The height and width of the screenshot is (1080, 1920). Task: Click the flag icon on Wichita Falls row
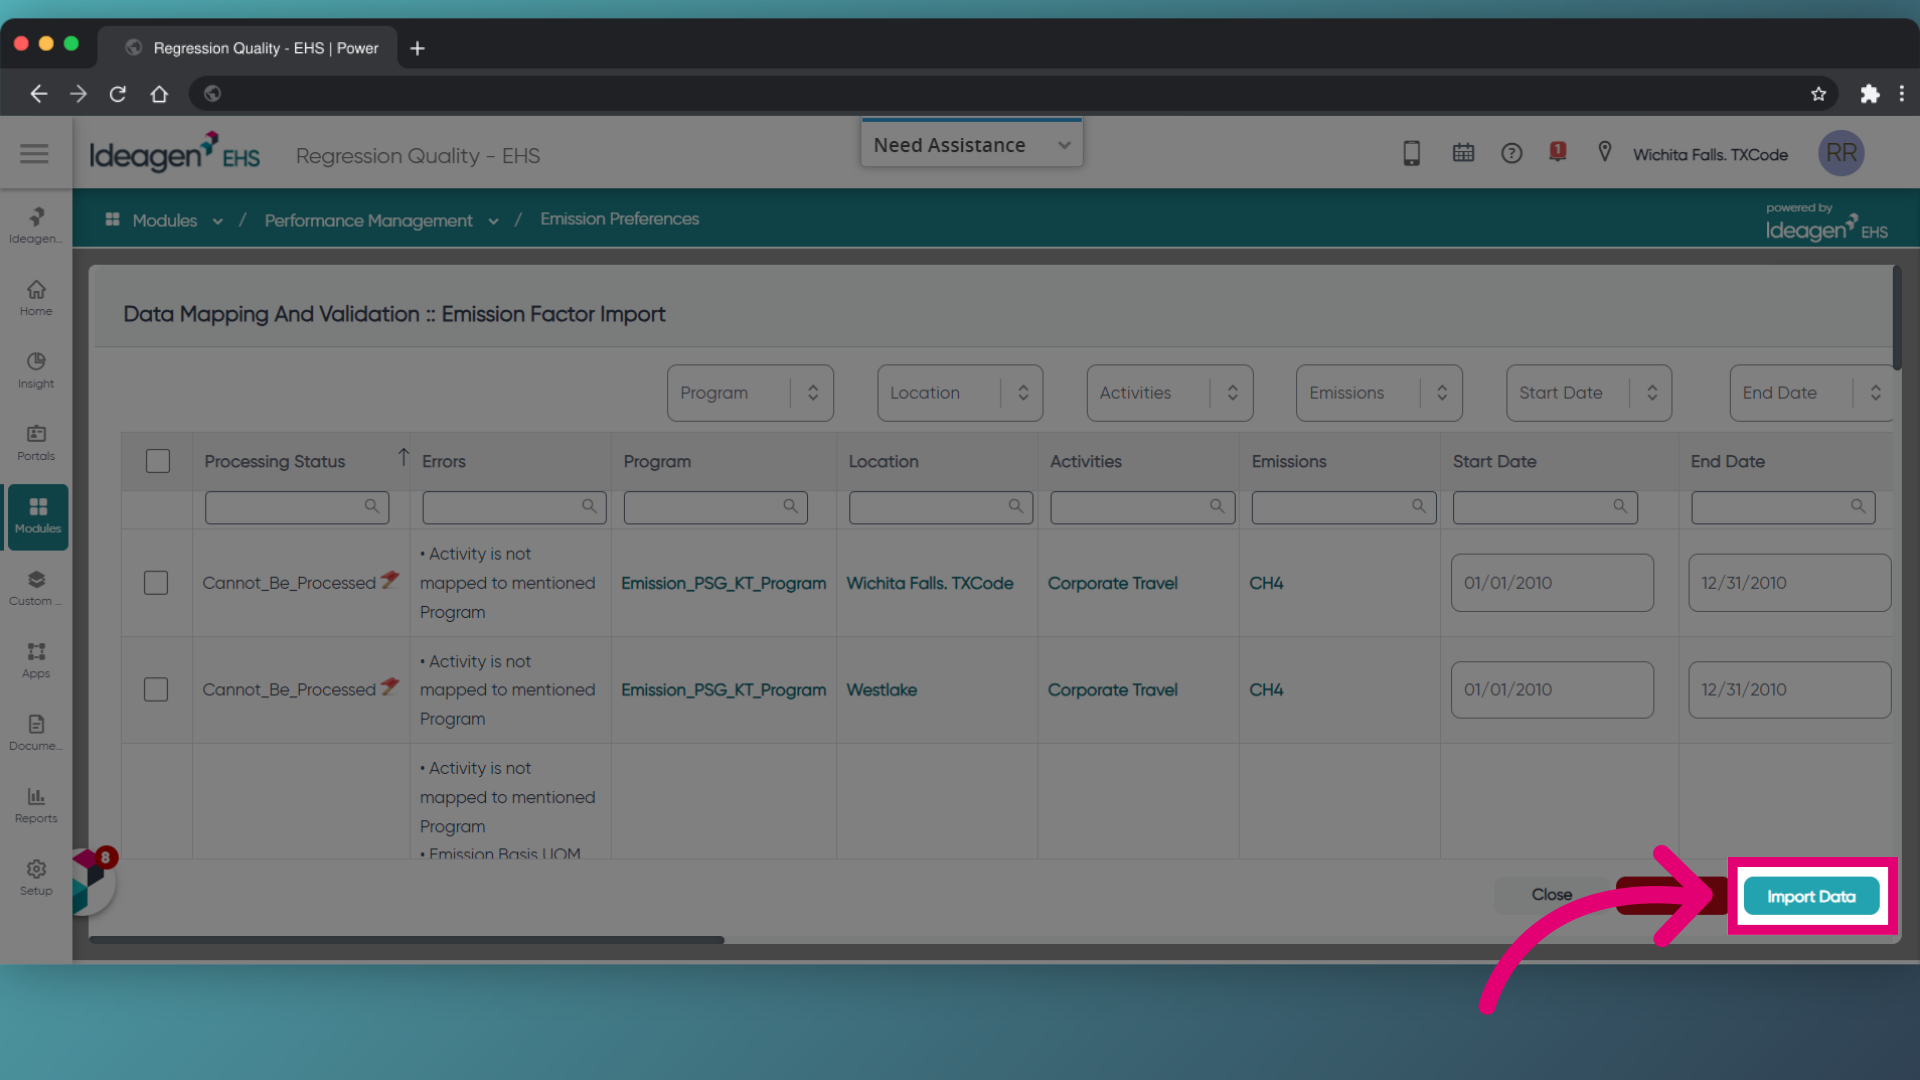pos(390,580)
